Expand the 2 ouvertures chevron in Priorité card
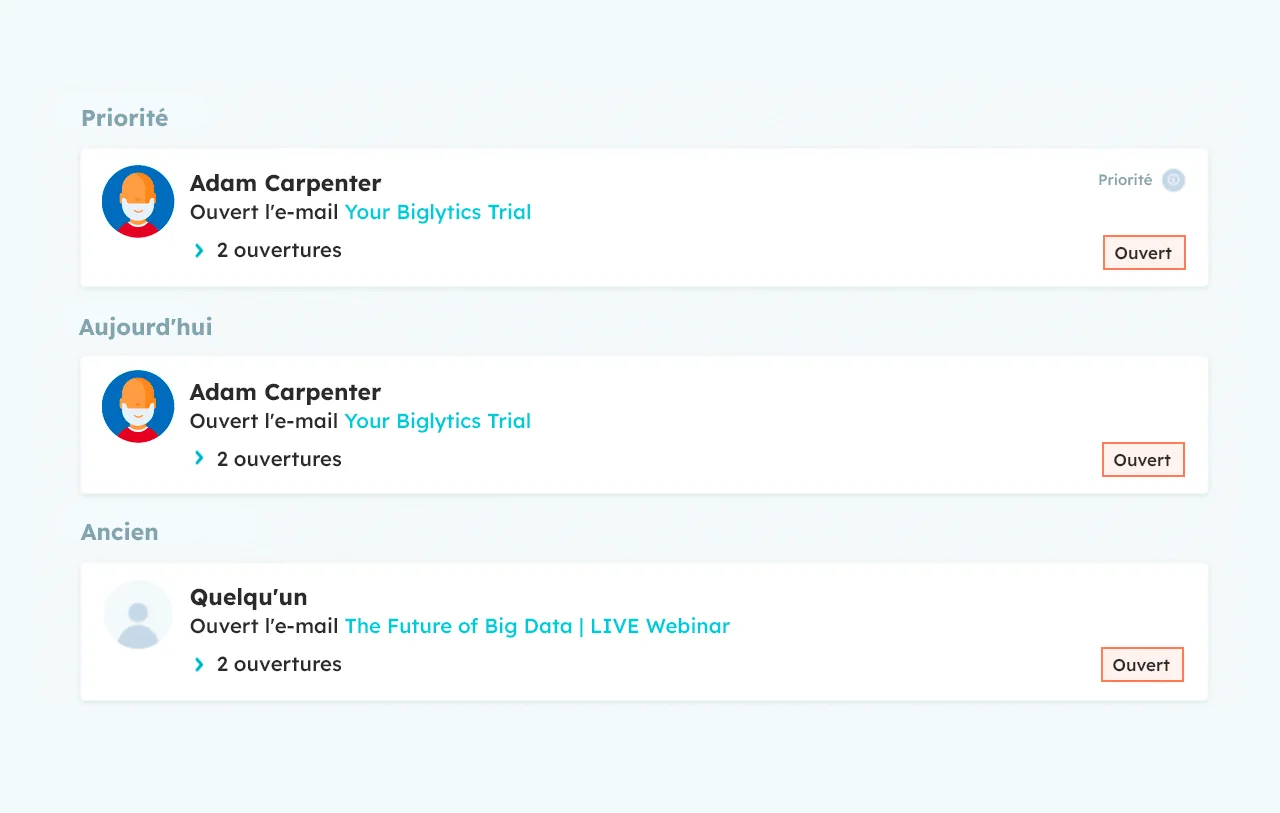 [x=199, y=250]
